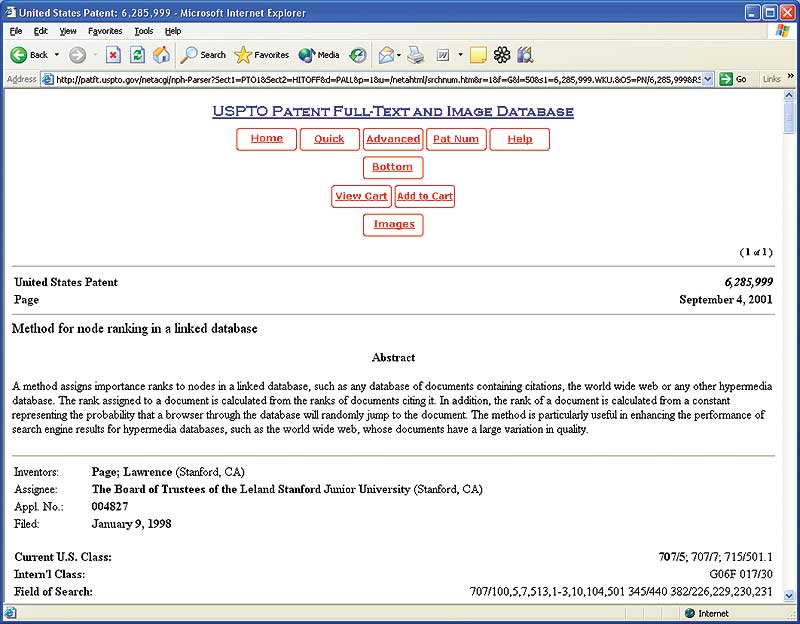Click title Method for node ranking

(135, 329)
